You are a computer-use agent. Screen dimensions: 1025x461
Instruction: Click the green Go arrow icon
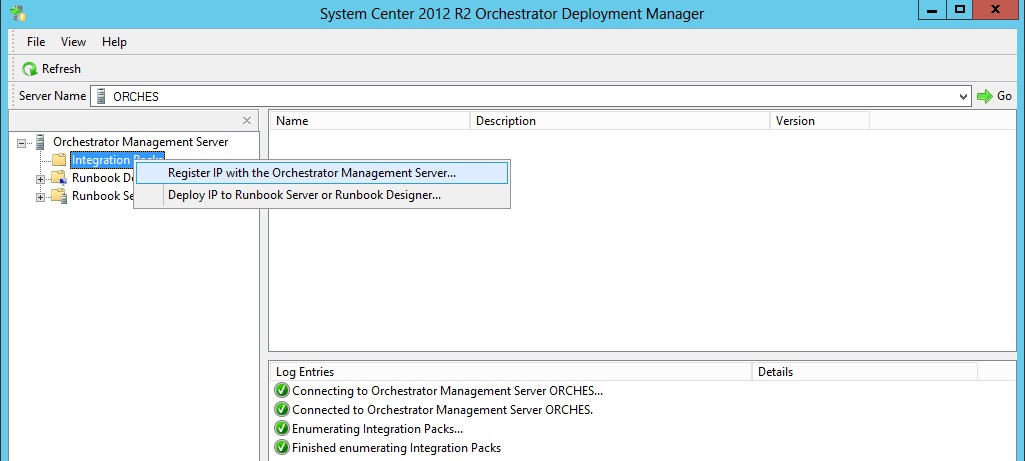[984, 96]
